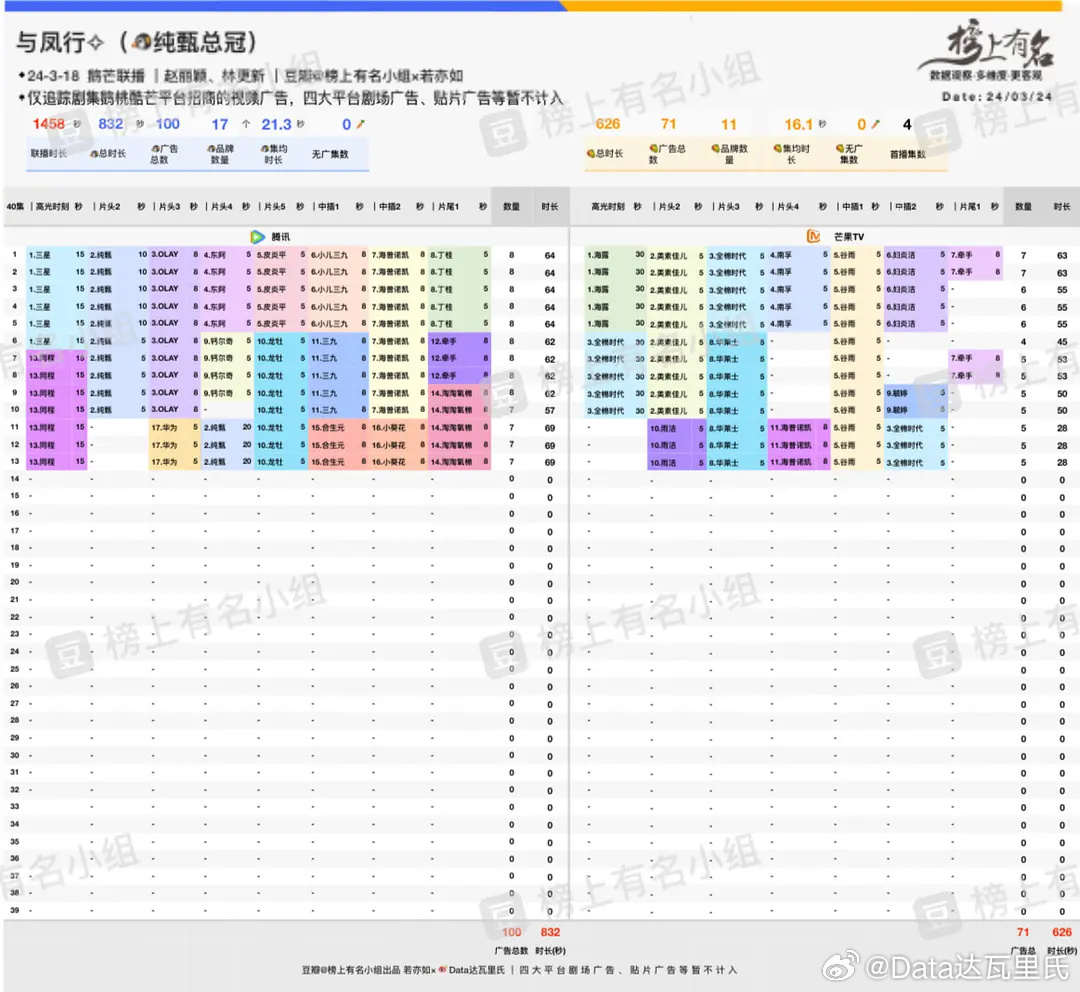Viewport: 1080px width, 992px height.
Task: Click the mango icon beside 广告总数 stat
Action: tap(653, 147)
